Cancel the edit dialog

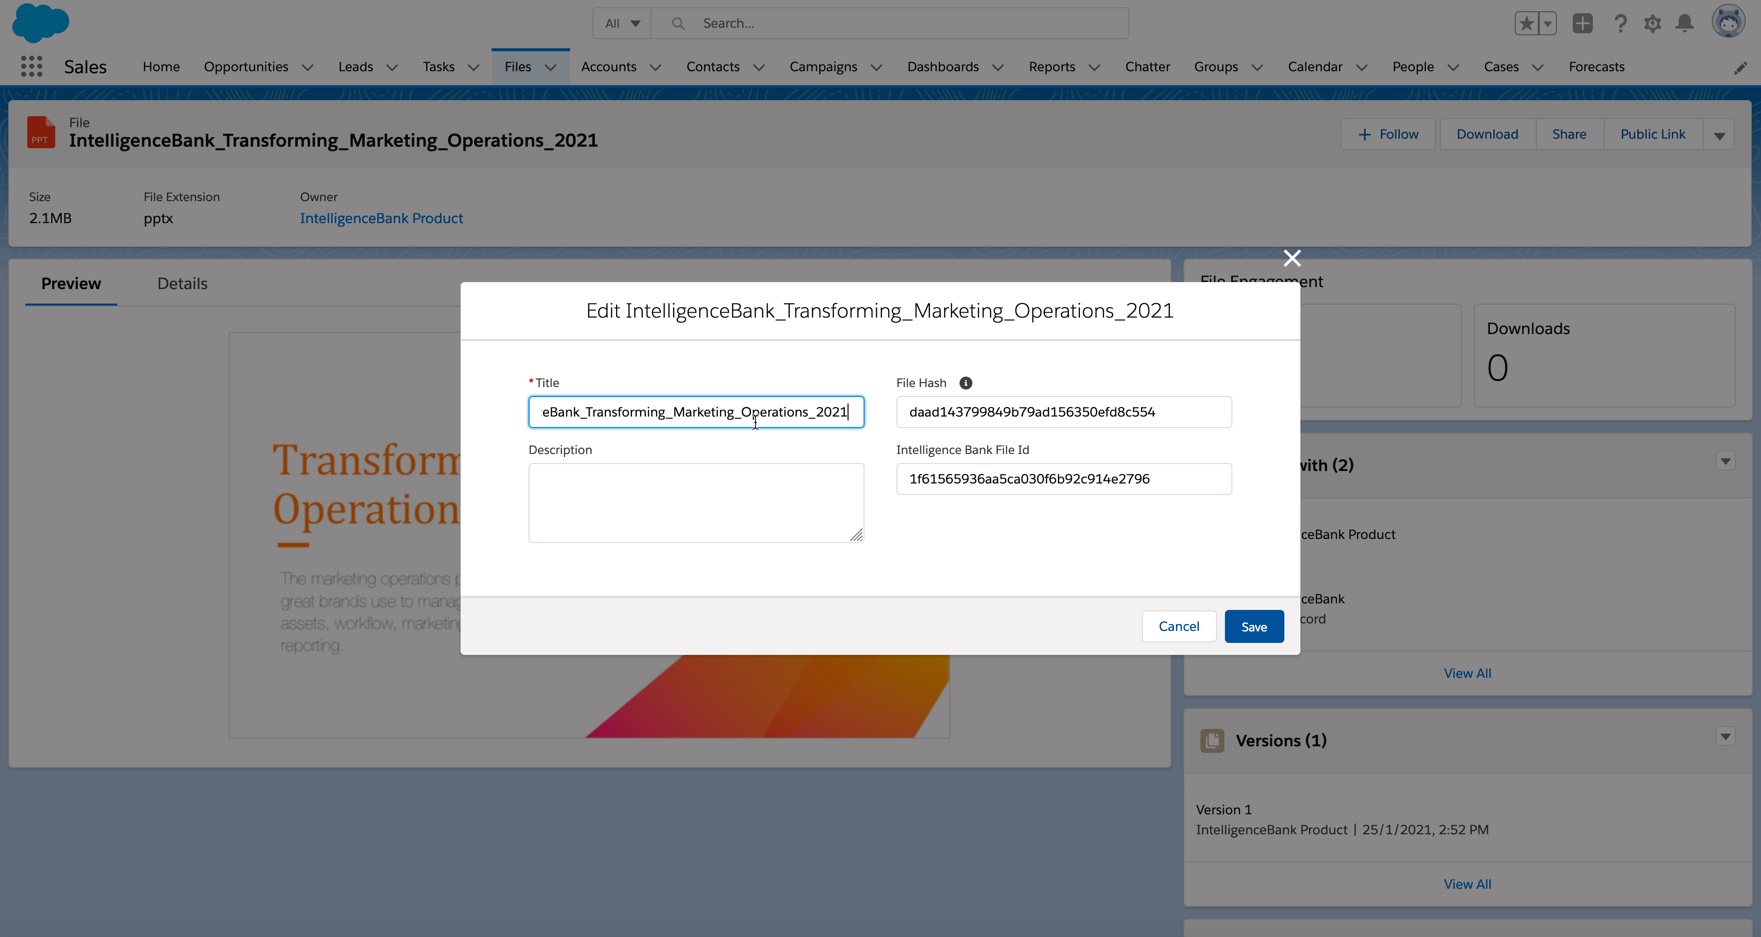pos(1178,627)
